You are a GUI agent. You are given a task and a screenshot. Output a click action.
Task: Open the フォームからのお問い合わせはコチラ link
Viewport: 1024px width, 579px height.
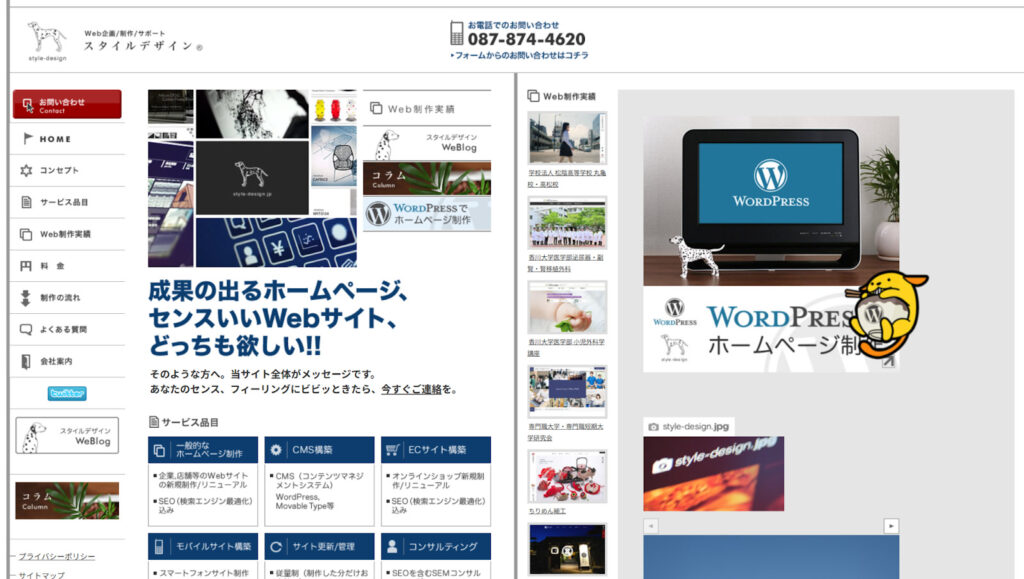pos(521,56)
